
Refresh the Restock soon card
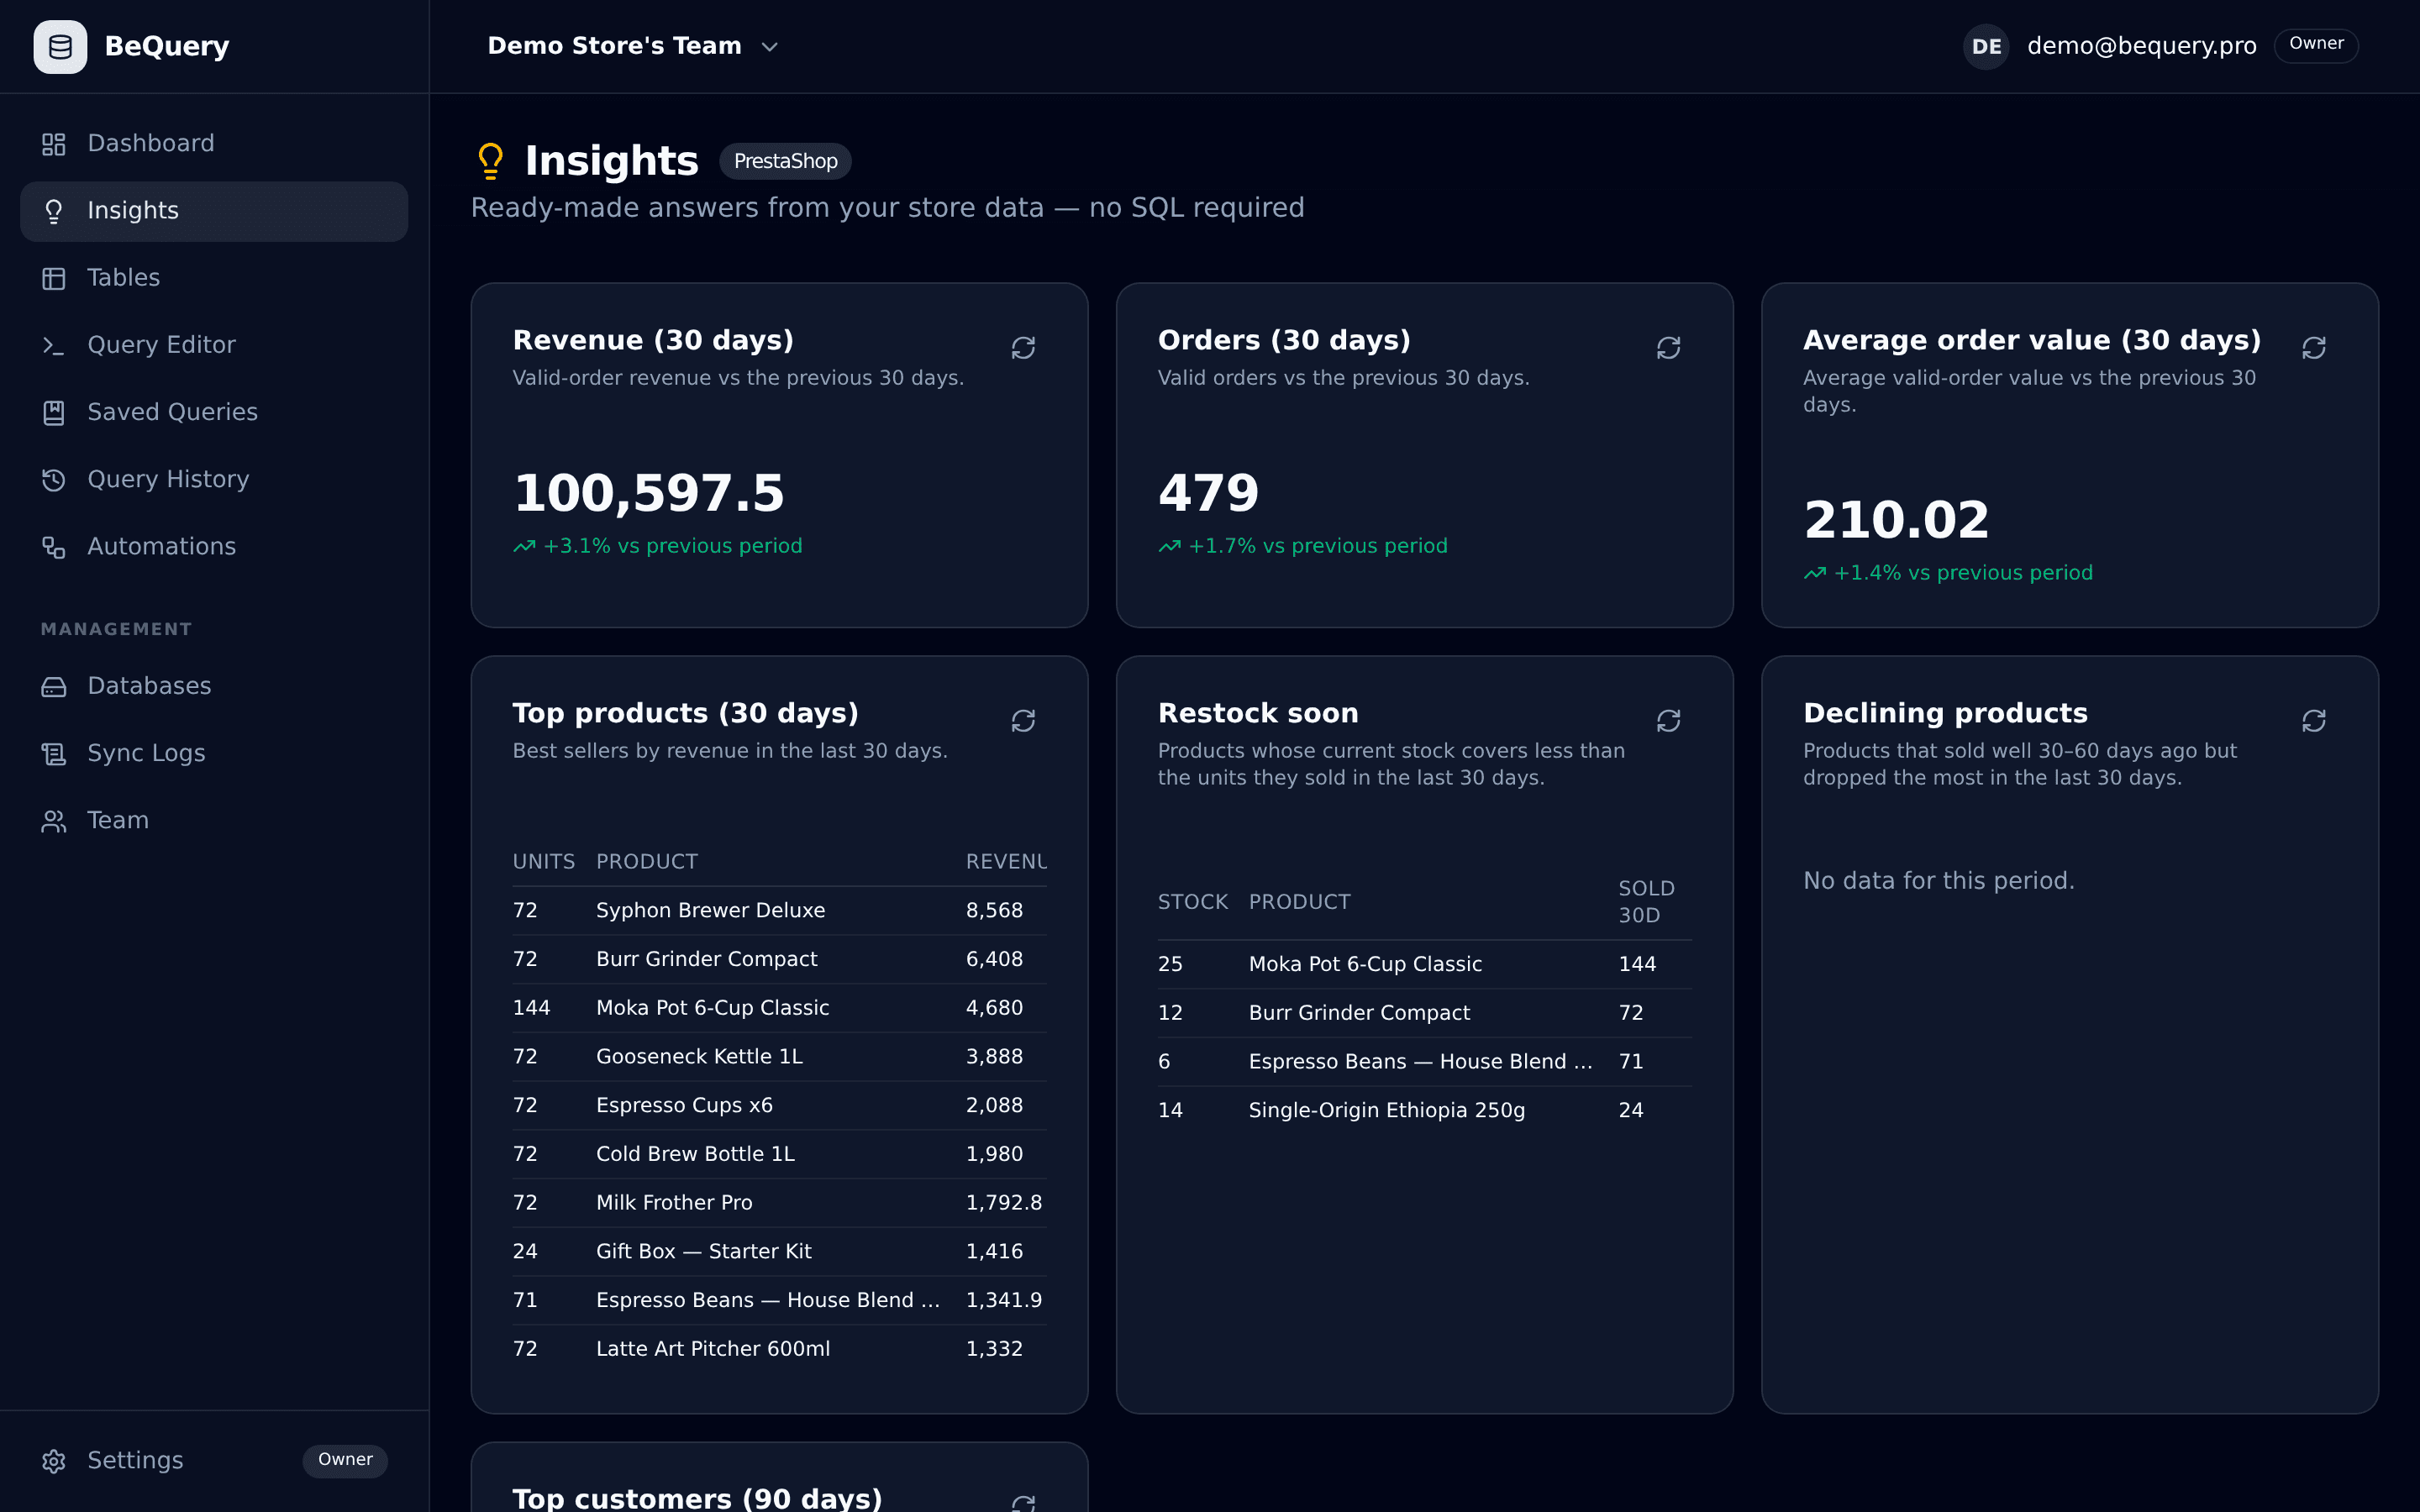click(x=1668, y=720)
